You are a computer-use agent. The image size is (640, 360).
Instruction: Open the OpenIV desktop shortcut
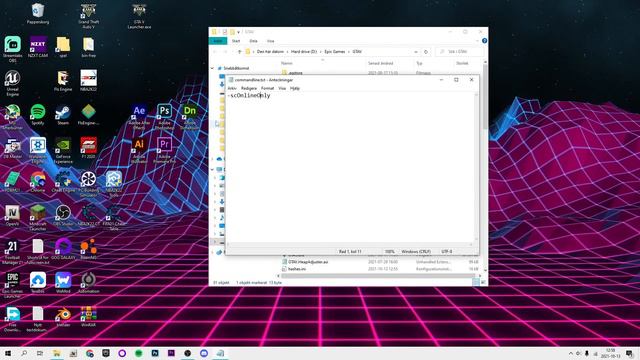click(12, 216)
